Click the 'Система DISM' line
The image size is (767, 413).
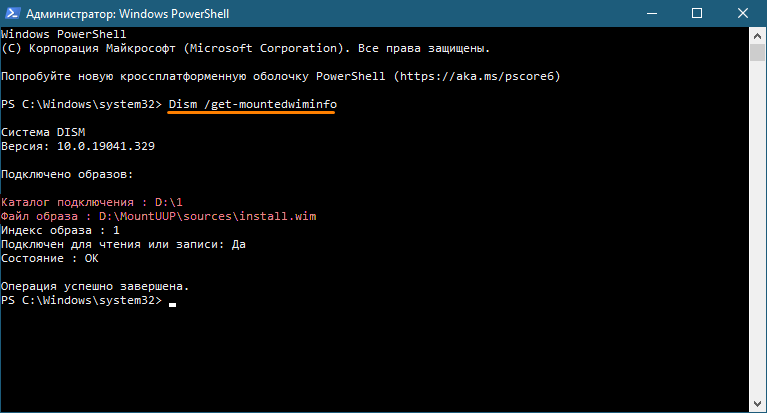point(43,132)
